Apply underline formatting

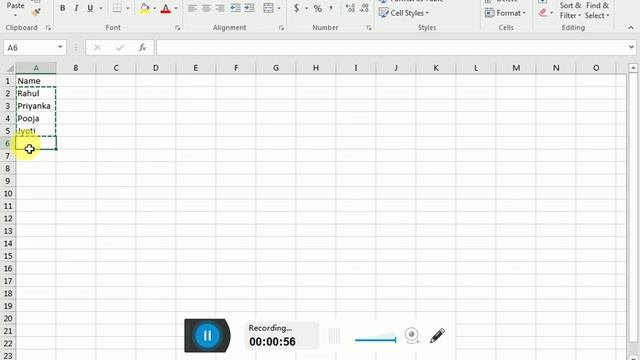pyautogui.click(x=90, y=8)
